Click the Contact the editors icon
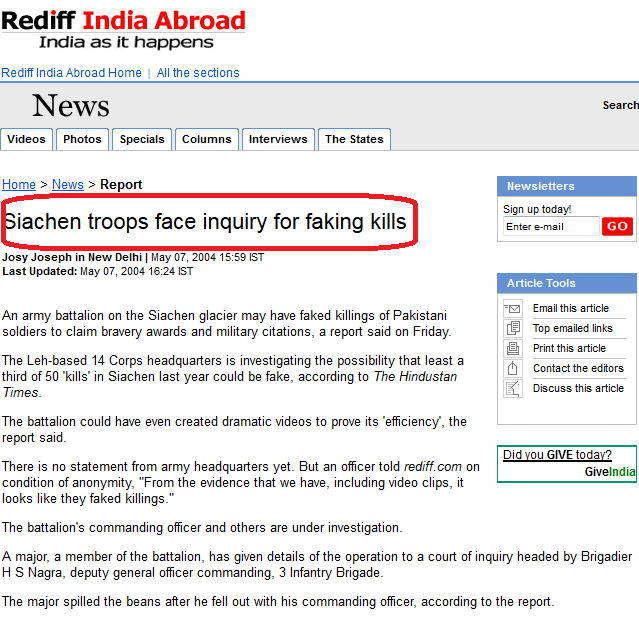 tap(513, 368)
